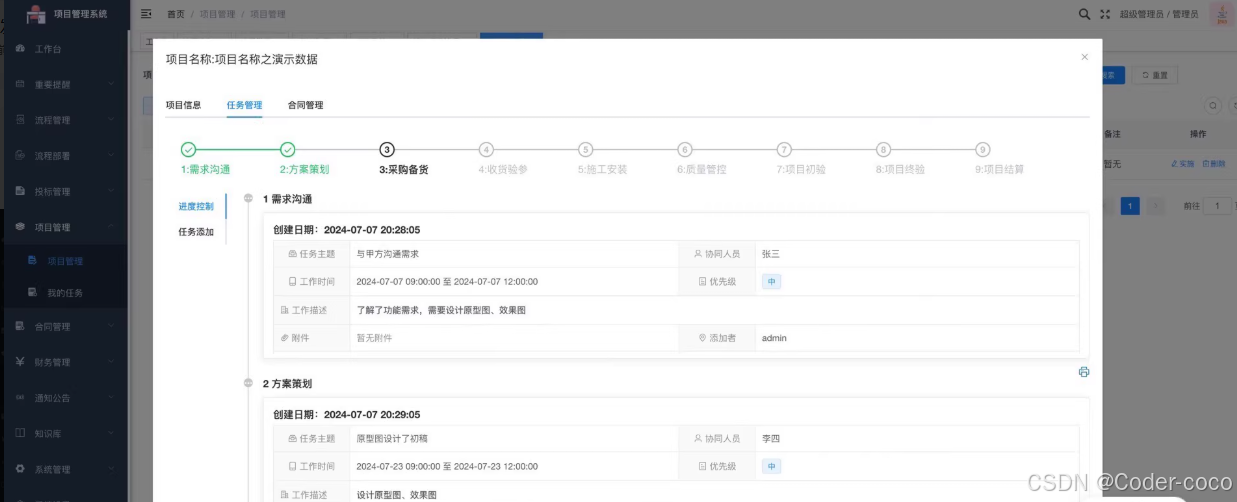Viewport: 1237px width, 502px height.
Task: Click step label 2:方案策划
Action: tap(304, 170)
